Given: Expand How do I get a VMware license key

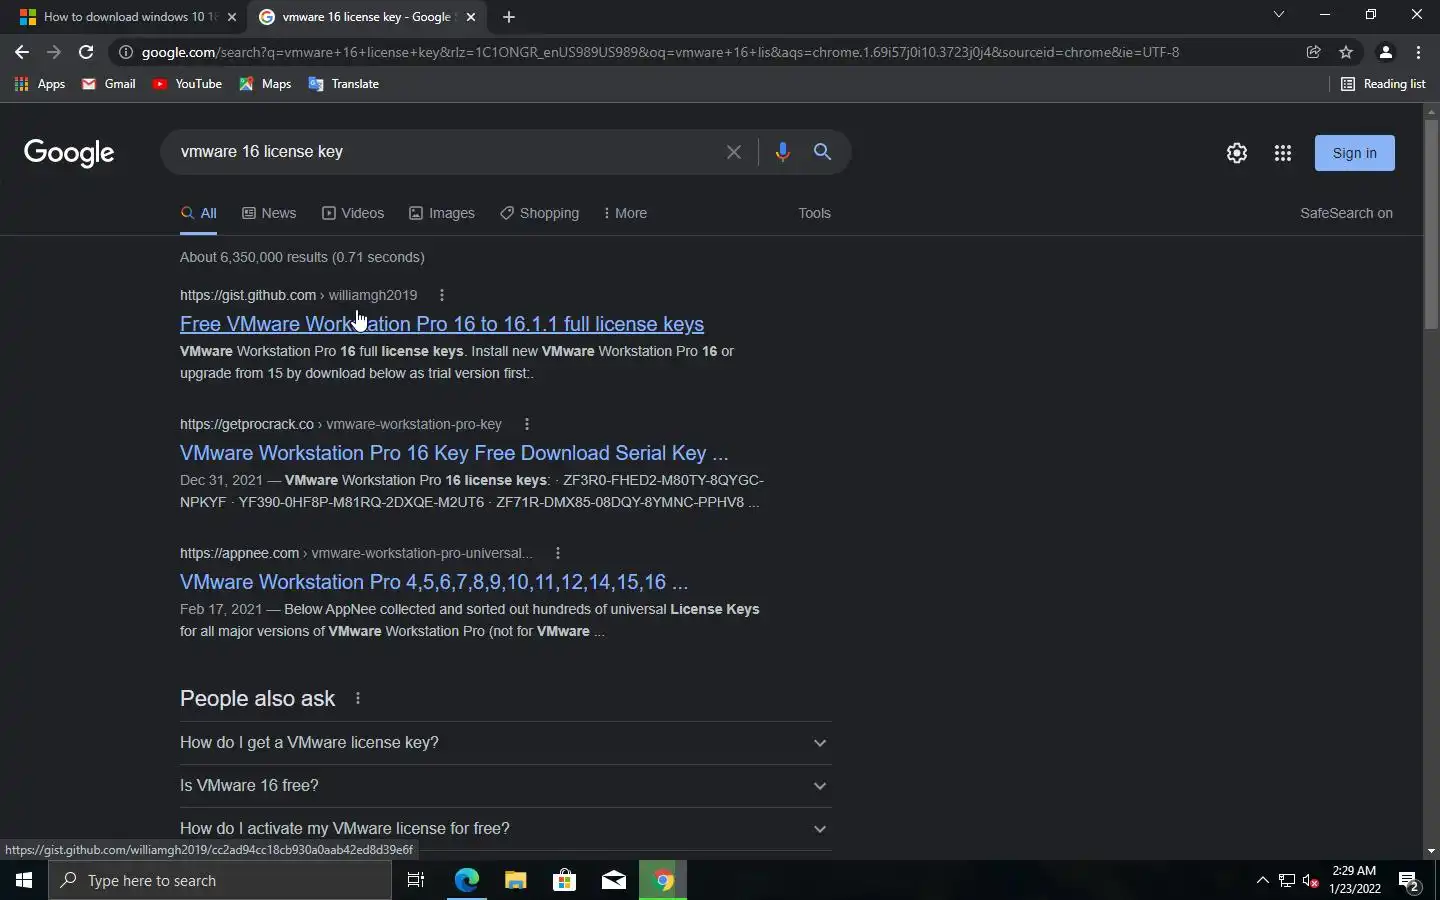Looking at the screenshot, I should tap(505, 743).
